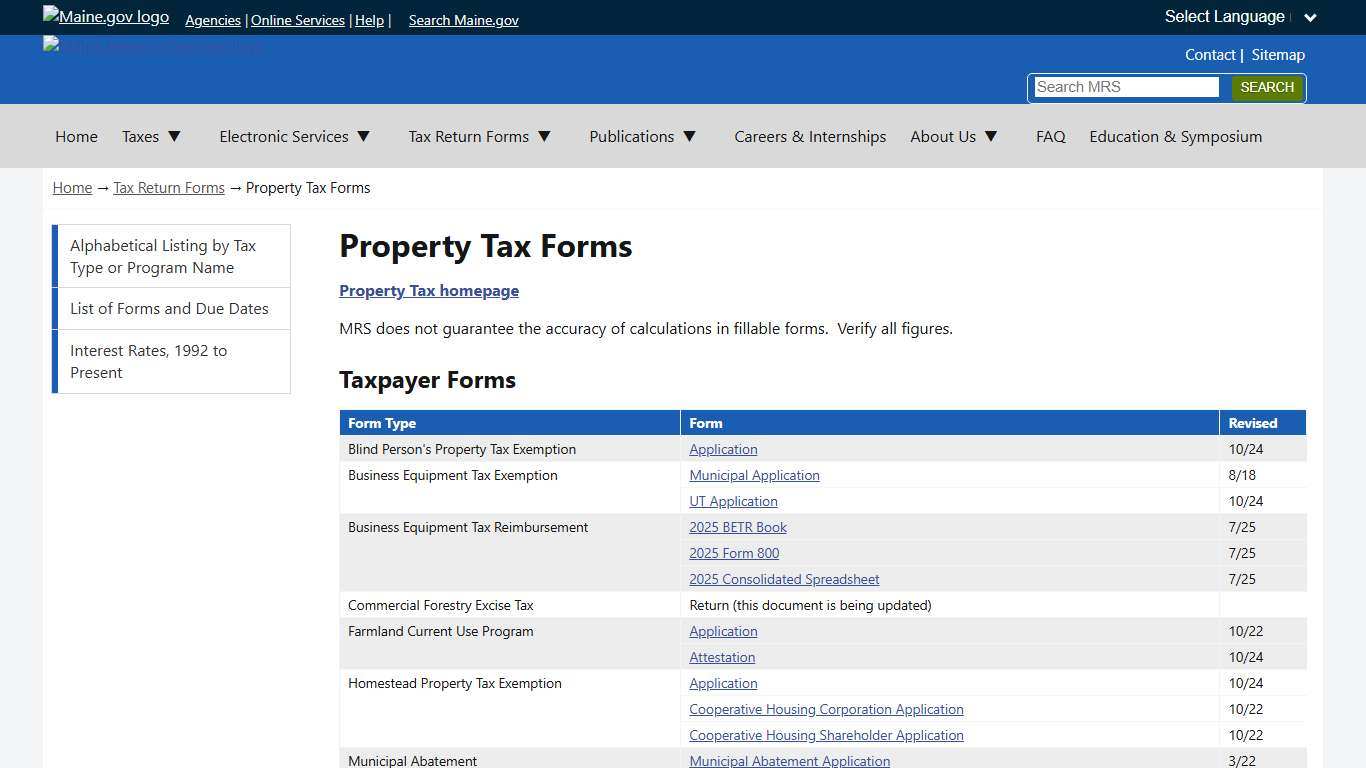
Task: Click the MRS agency logo
Action: [x=150, y=46]
